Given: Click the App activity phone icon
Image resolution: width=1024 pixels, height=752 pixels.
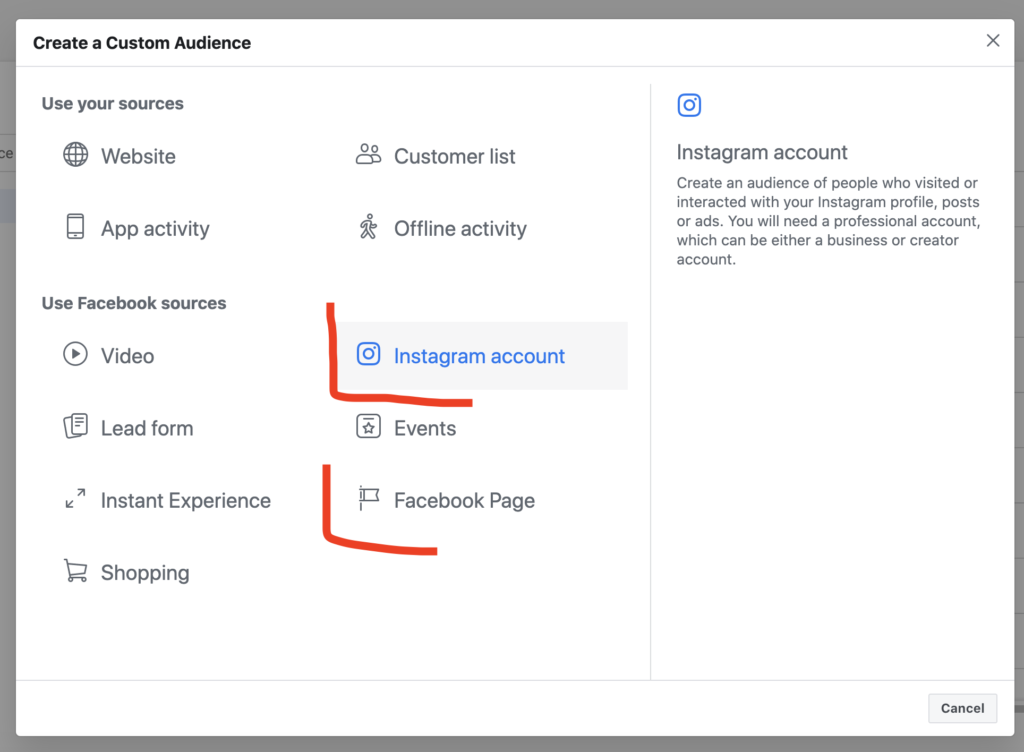Looking at the screenshot, I should pyautogui.click(x=75, y=227).
